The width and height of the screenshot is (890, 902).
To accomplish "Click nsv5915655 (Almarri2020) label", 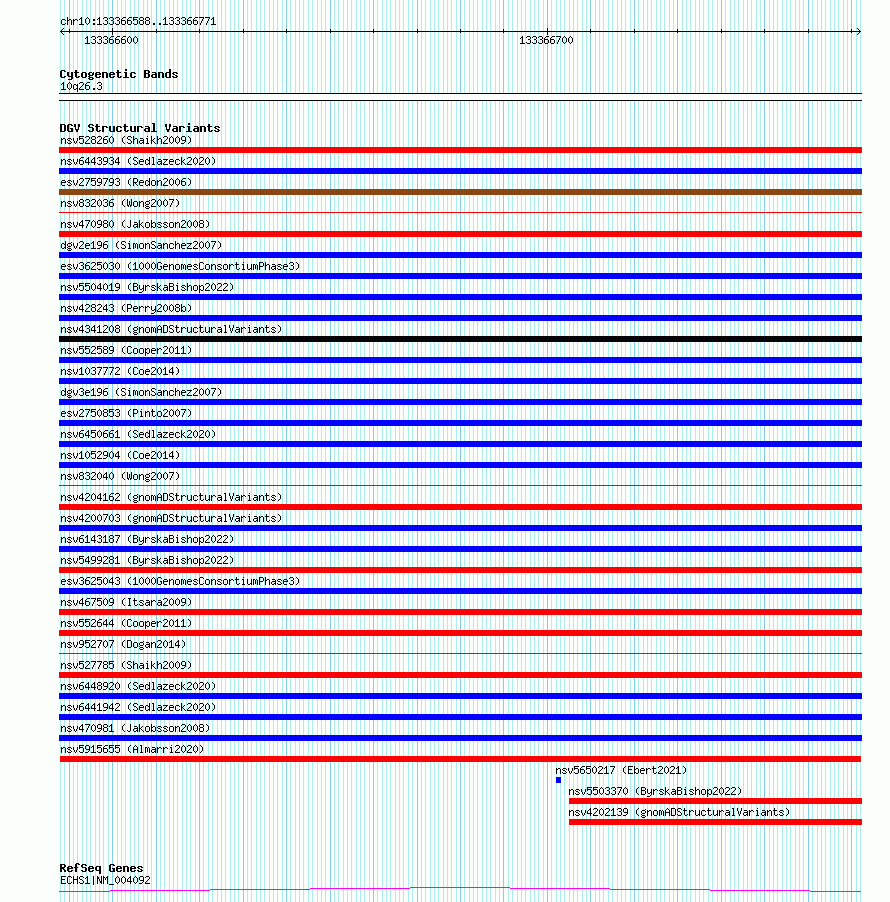I will (132, 749).
